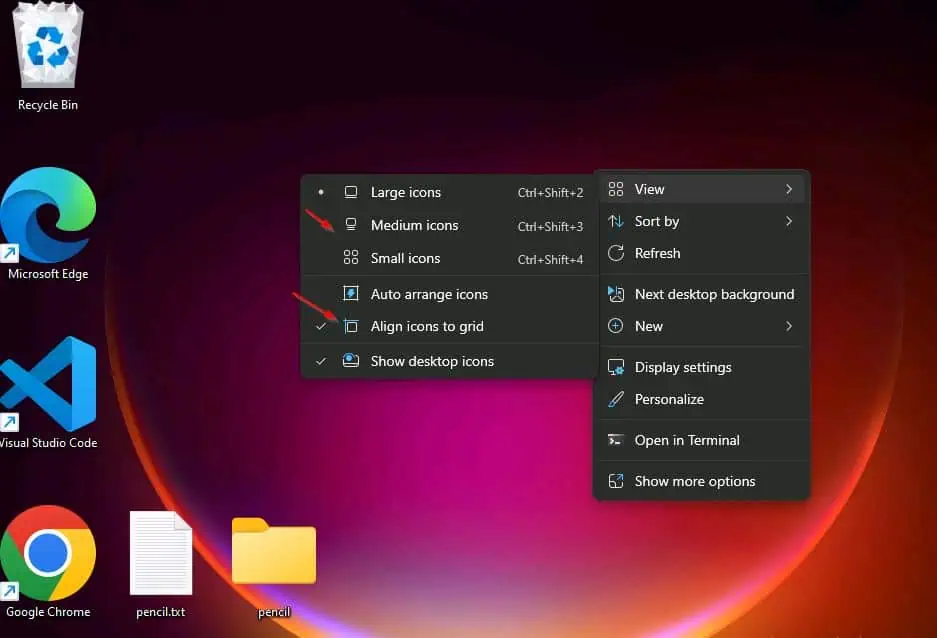Click the Align icons to grid glyph
Viewport: 937px width, 638px height.
351,326
